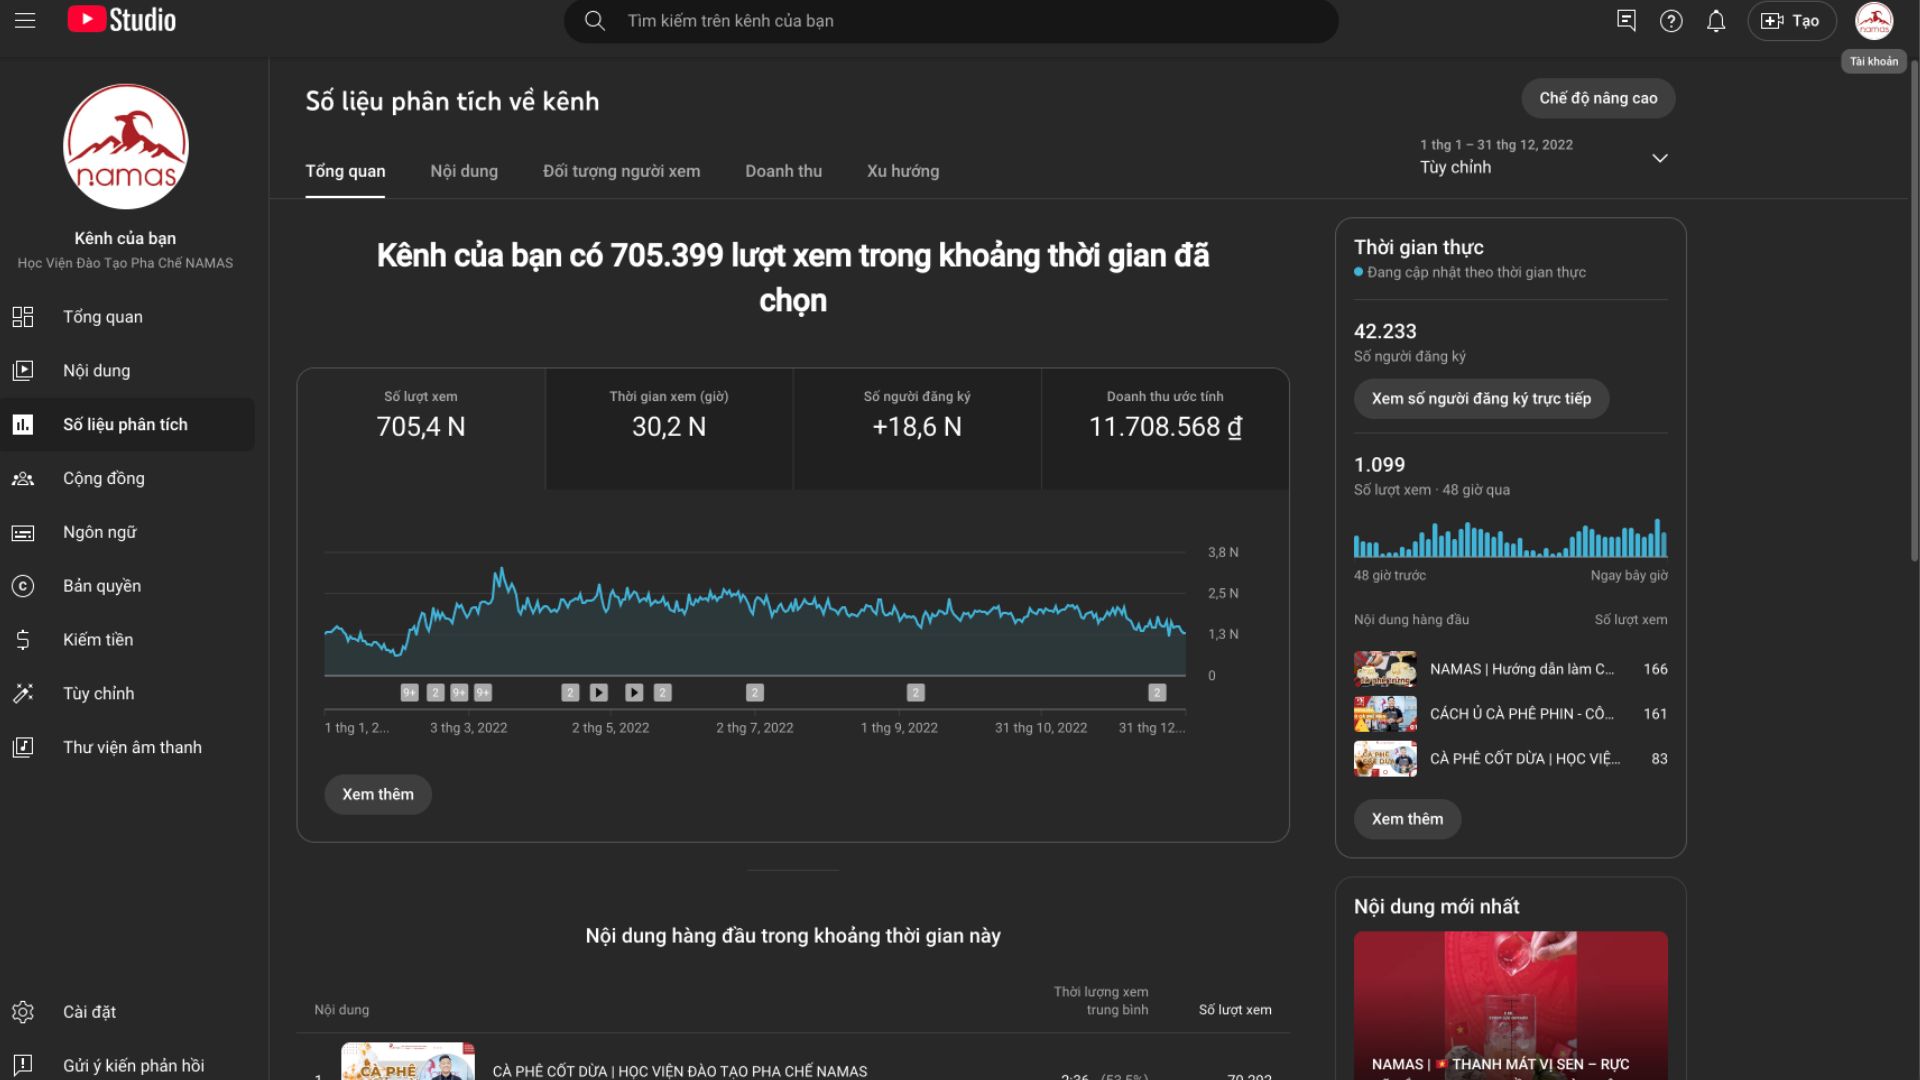Image resolution: width=1920 pixels, height=1080 pixels.
Task: Open Kiếm tiền monetization in sidebar
Action: [x=98, y=640]
